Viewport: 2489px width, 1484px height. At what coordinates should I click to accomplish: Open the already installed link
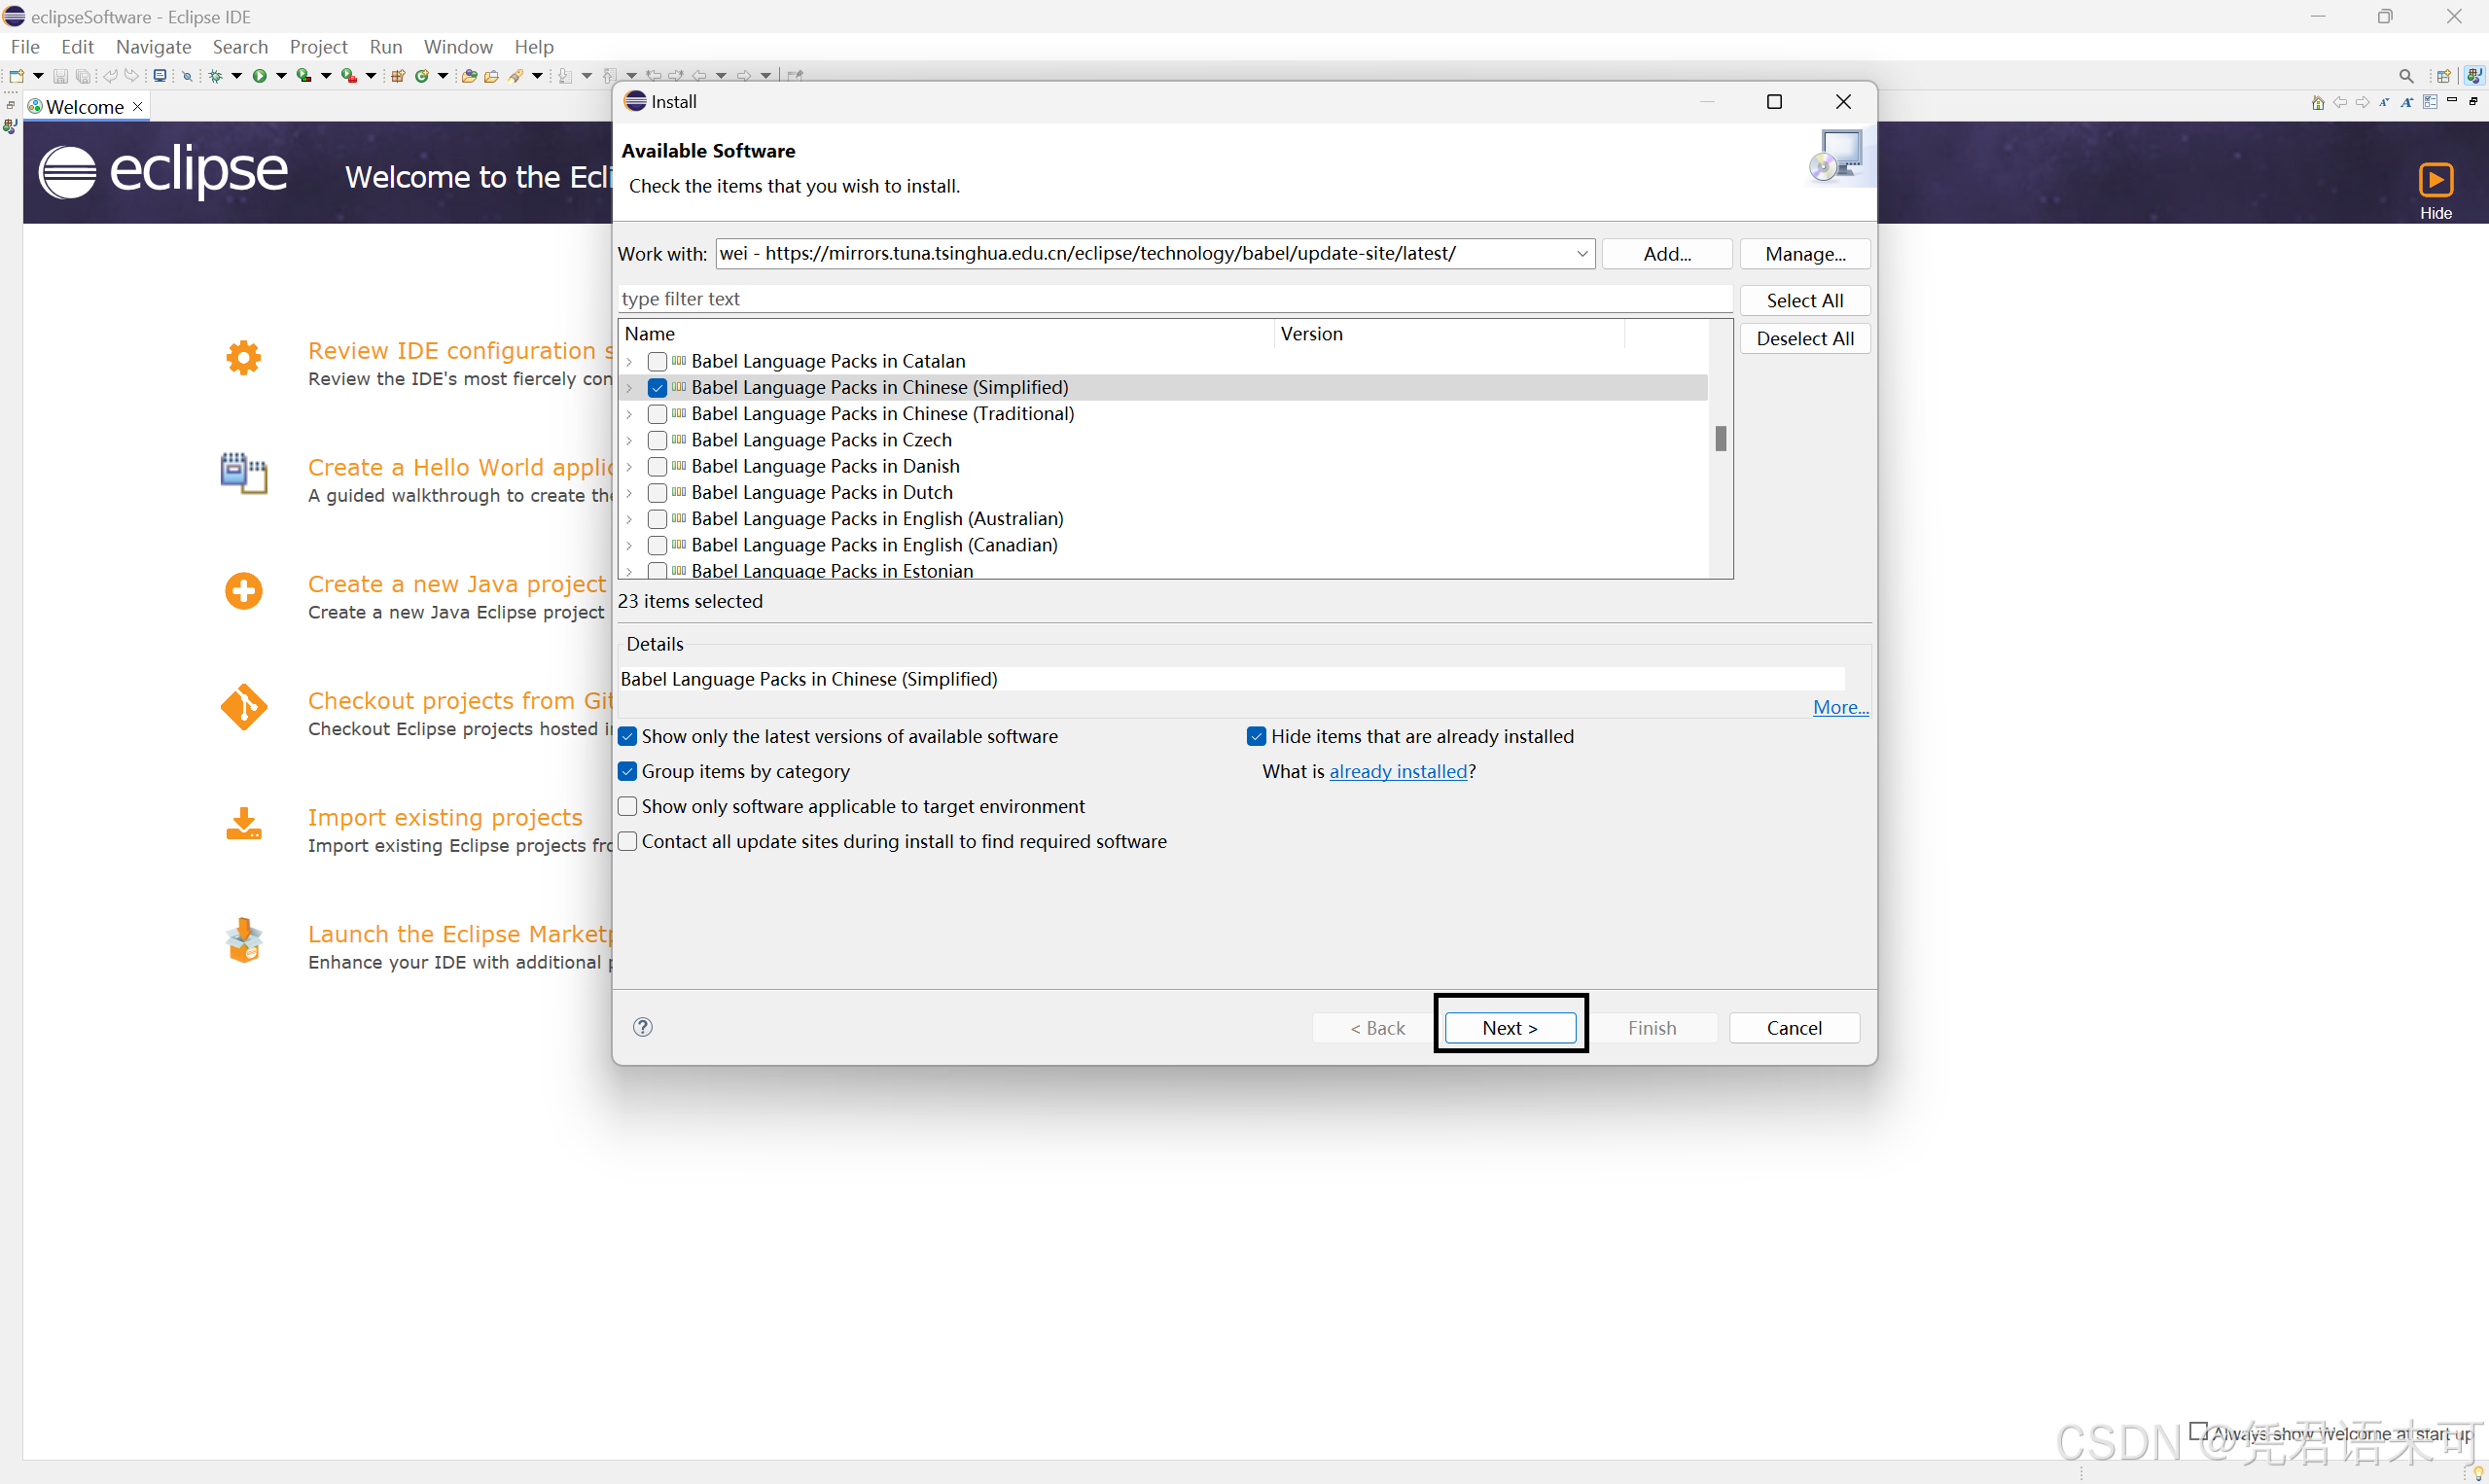[1398, 771]
